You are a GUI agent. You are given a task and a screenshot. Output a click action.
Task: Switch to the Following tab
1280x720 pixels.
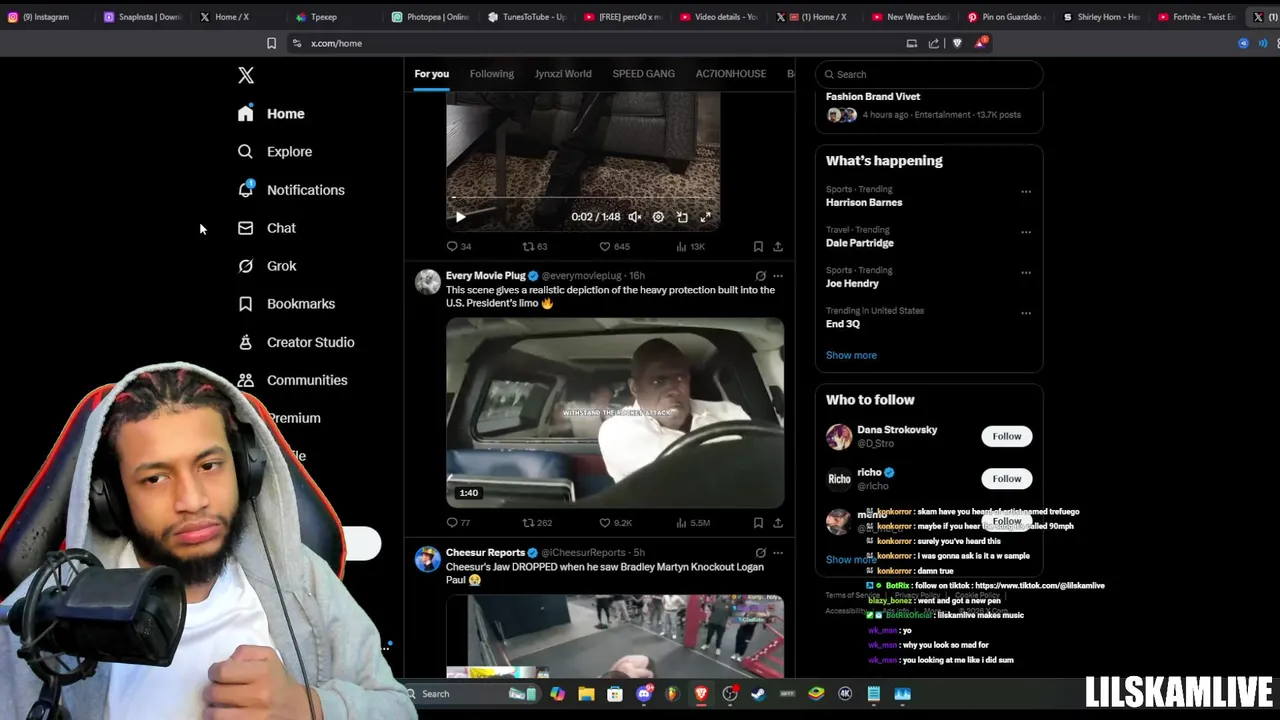coord(492,74)
